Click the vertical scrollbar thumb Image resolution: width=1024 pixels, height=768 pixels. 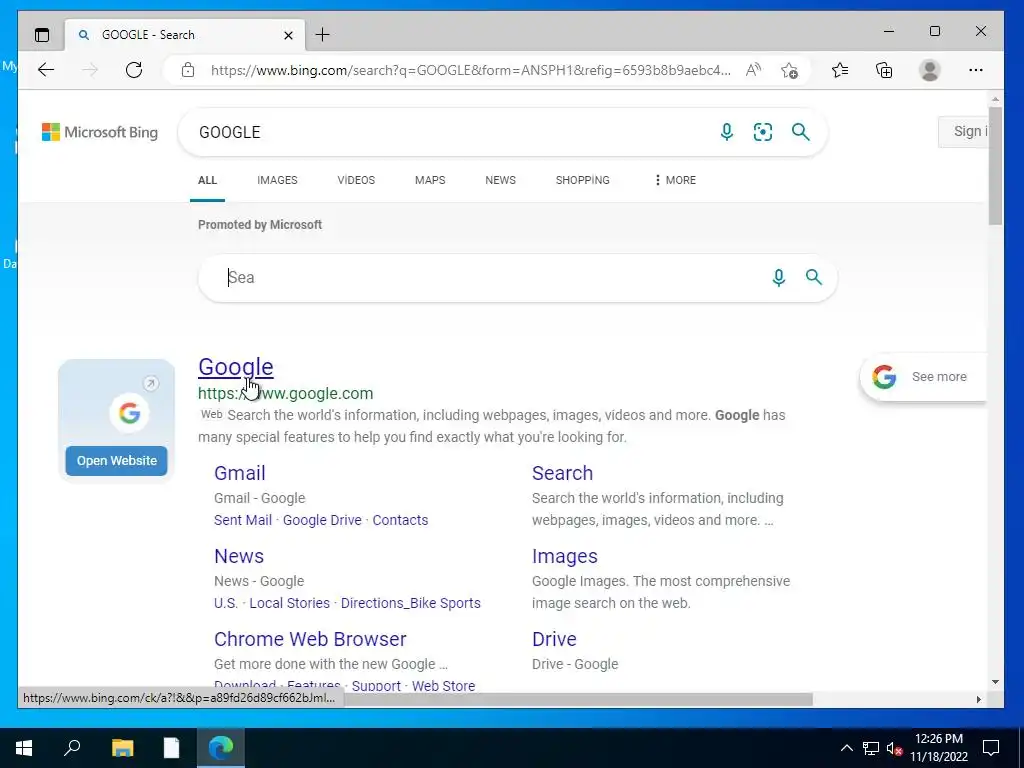point(995,166)
